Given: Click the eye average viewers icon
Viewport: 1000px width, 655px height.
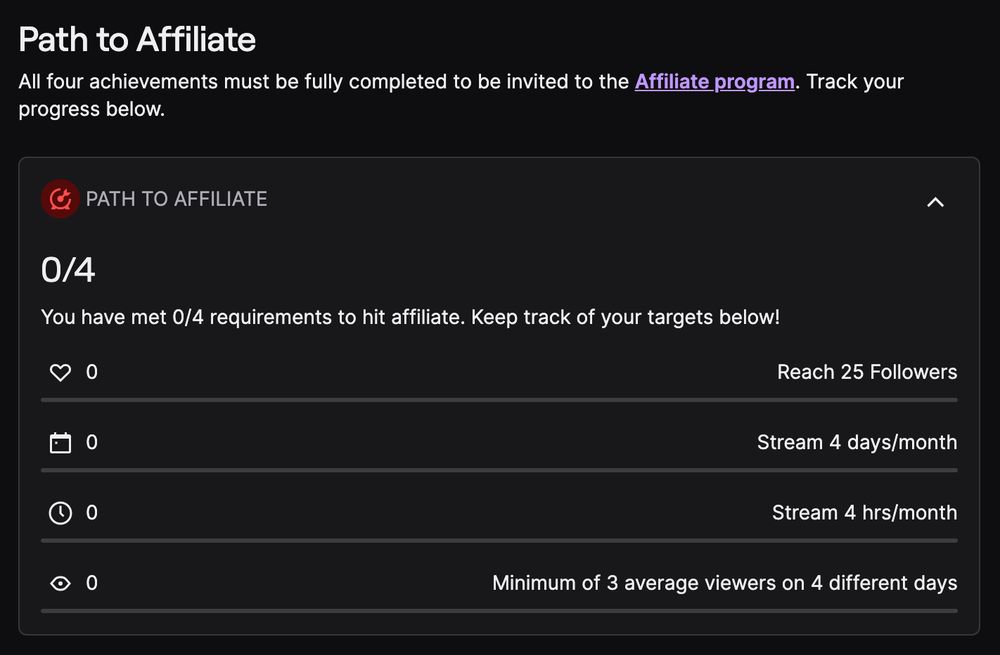Looking at the screenshot, I should click(60, 583).
